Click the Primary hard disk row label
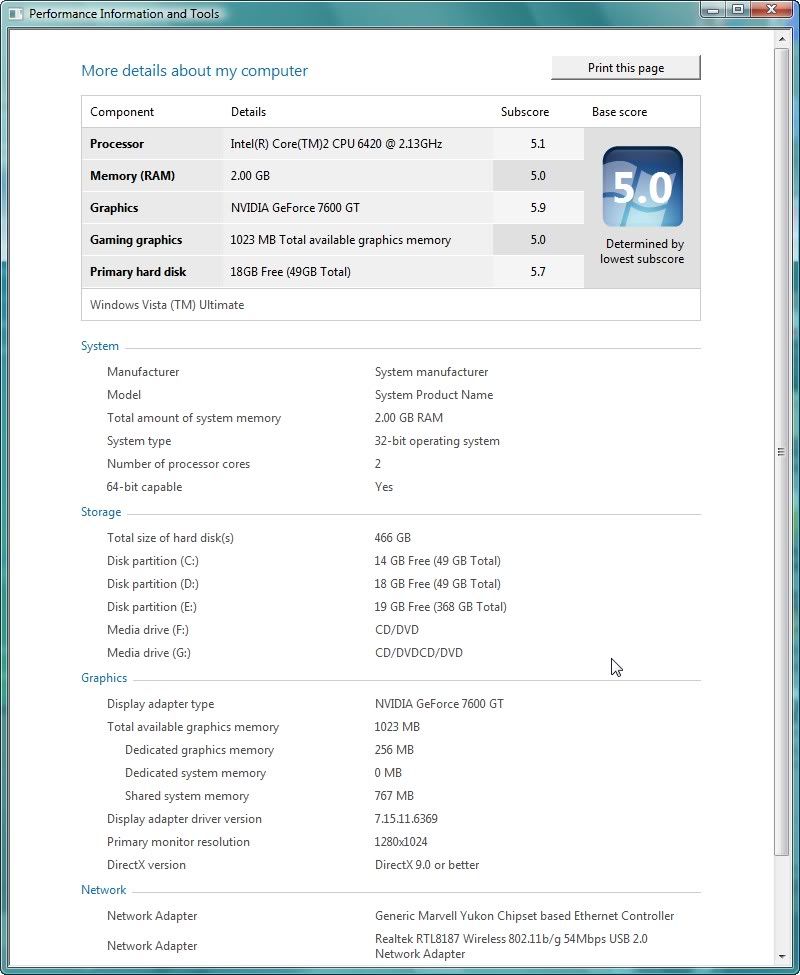This screenshot has width=800, height=975. (x=138, y=272)
